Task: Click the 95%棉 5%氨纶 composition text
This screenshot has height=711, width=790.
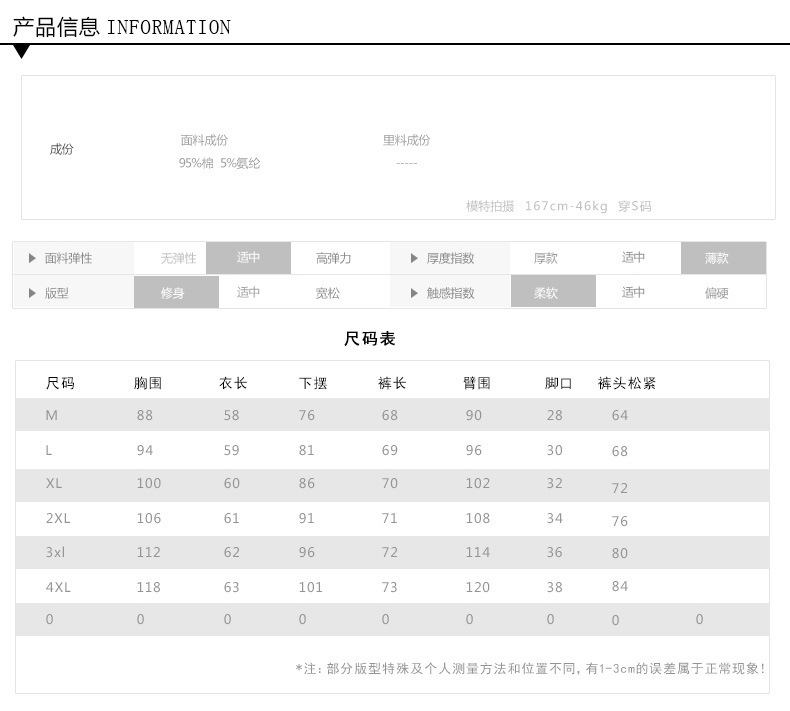Action: [219, 163]
